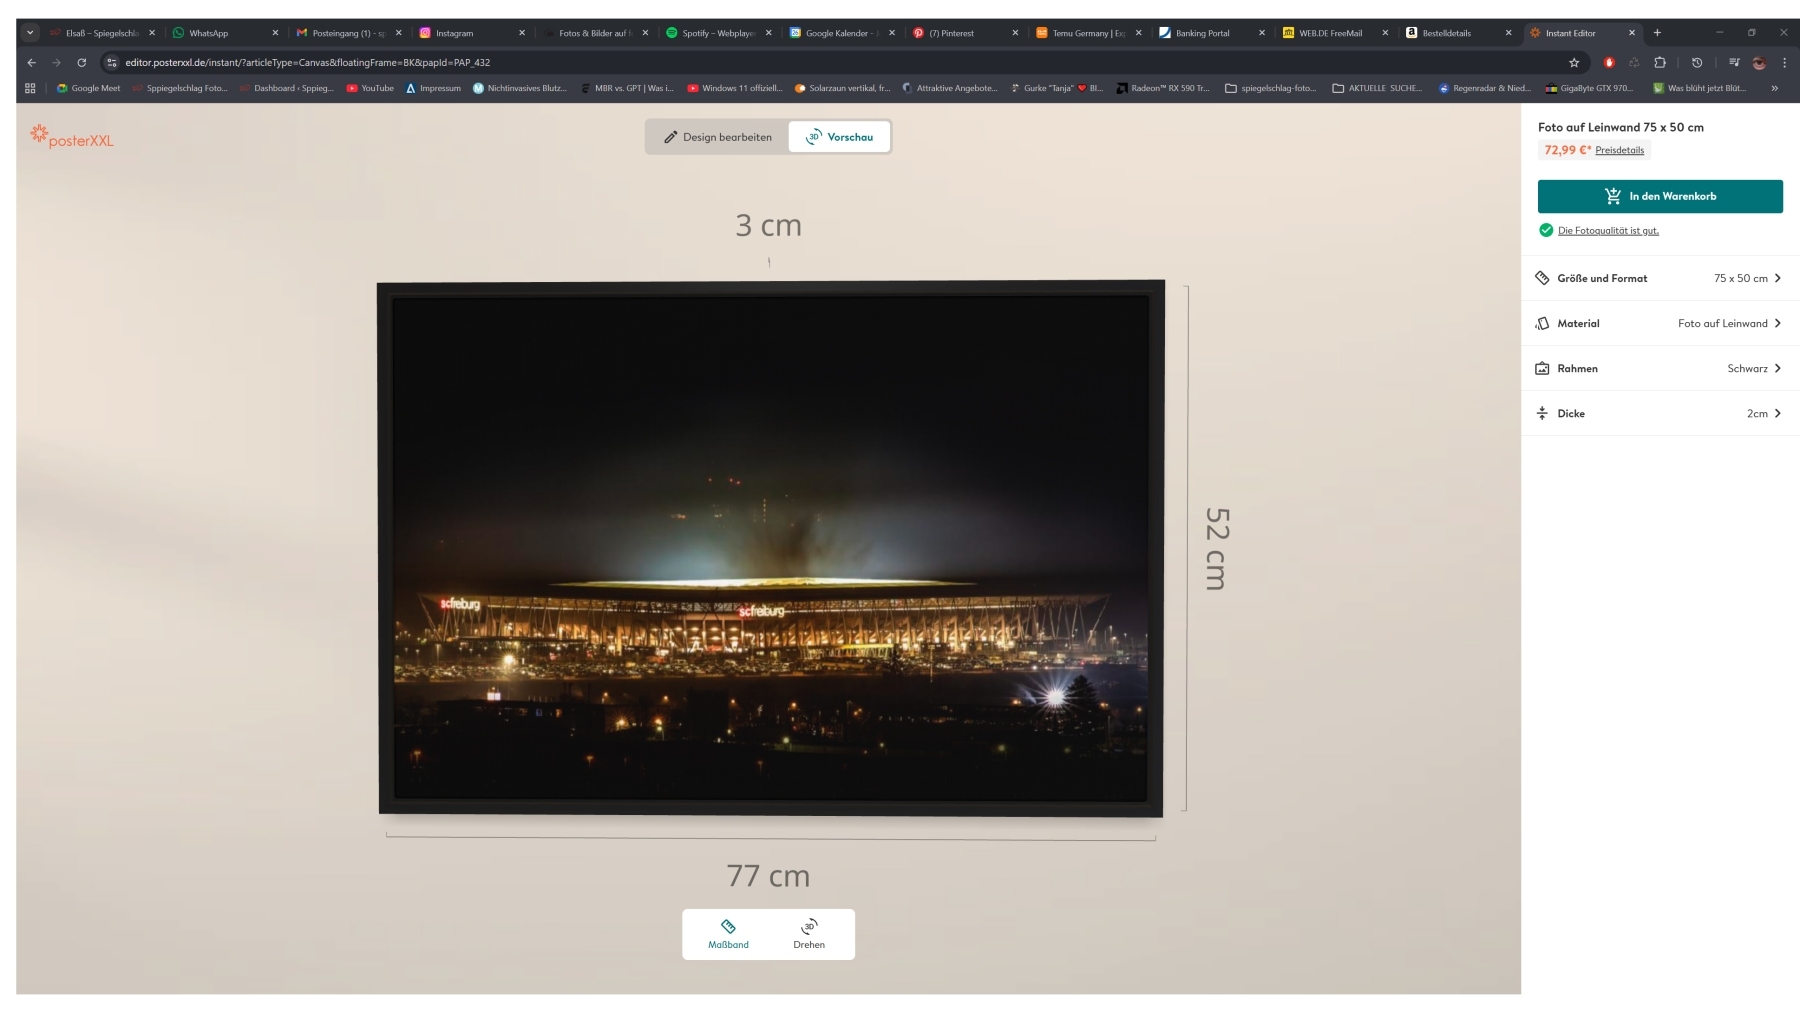Click Die Fotoqualität ist gut link
Viewport: 1800px width, 1013px height.
(x=1607, y=231)
